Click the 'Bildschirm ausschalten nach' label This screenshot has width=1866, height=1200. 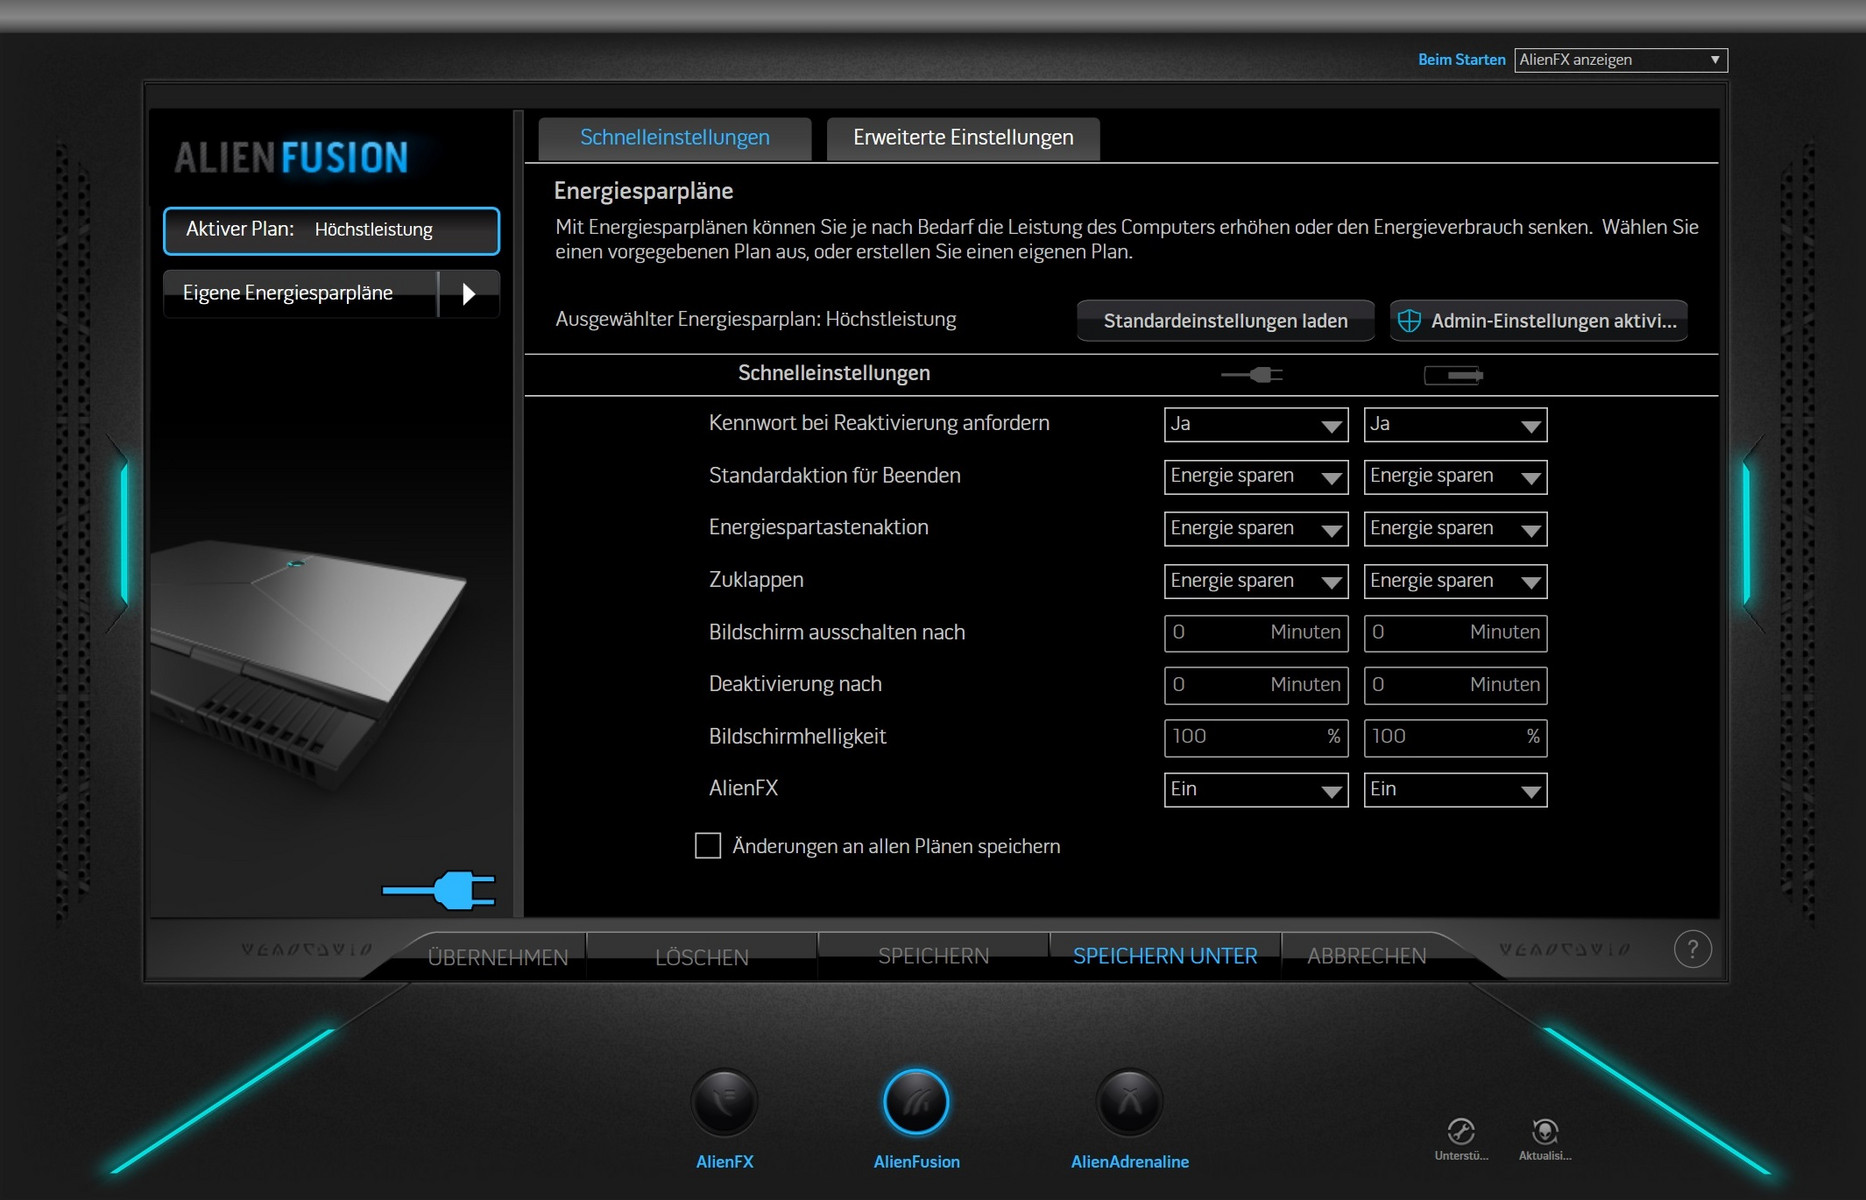[x=837, y=632]
